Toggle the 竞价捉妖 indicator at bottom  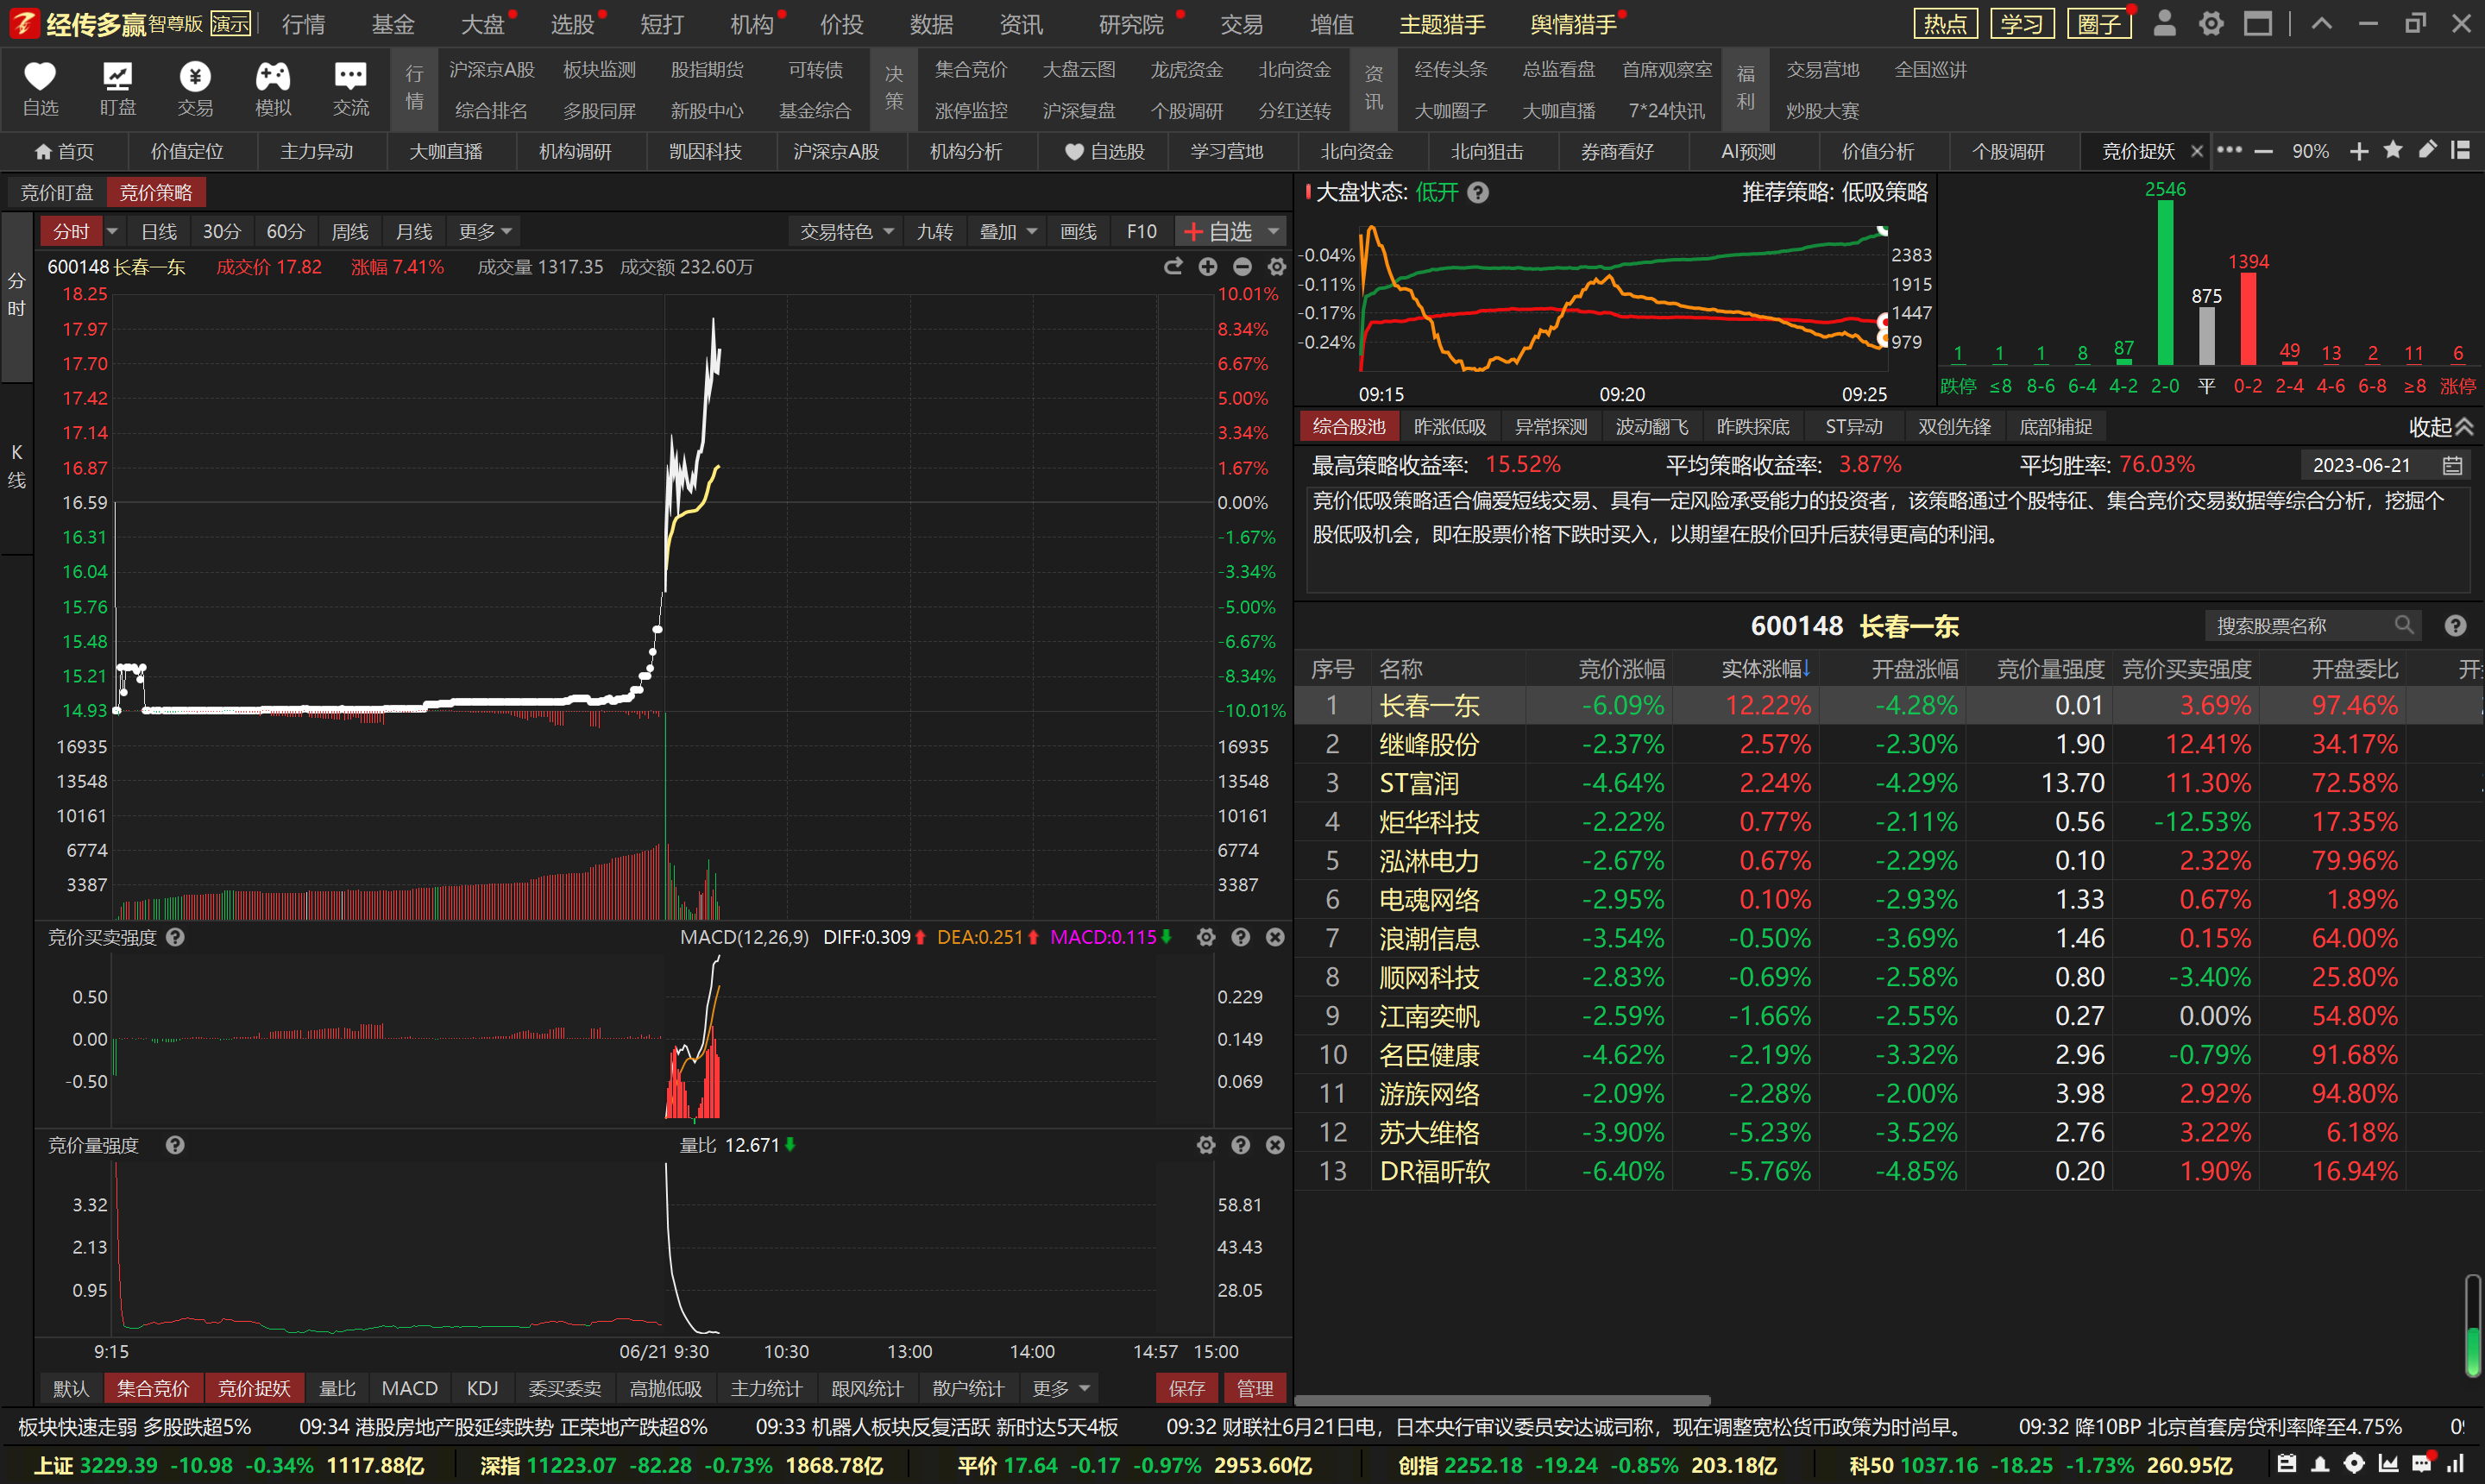(x=254, y=1388)
